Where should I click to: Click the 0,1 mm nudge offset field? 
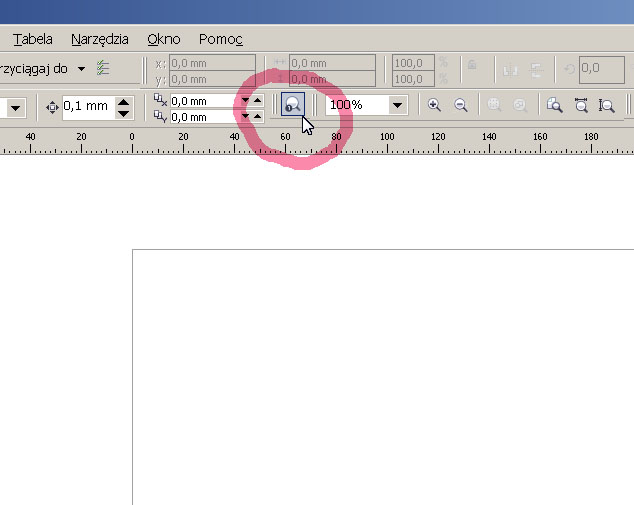tap(86, 106)
